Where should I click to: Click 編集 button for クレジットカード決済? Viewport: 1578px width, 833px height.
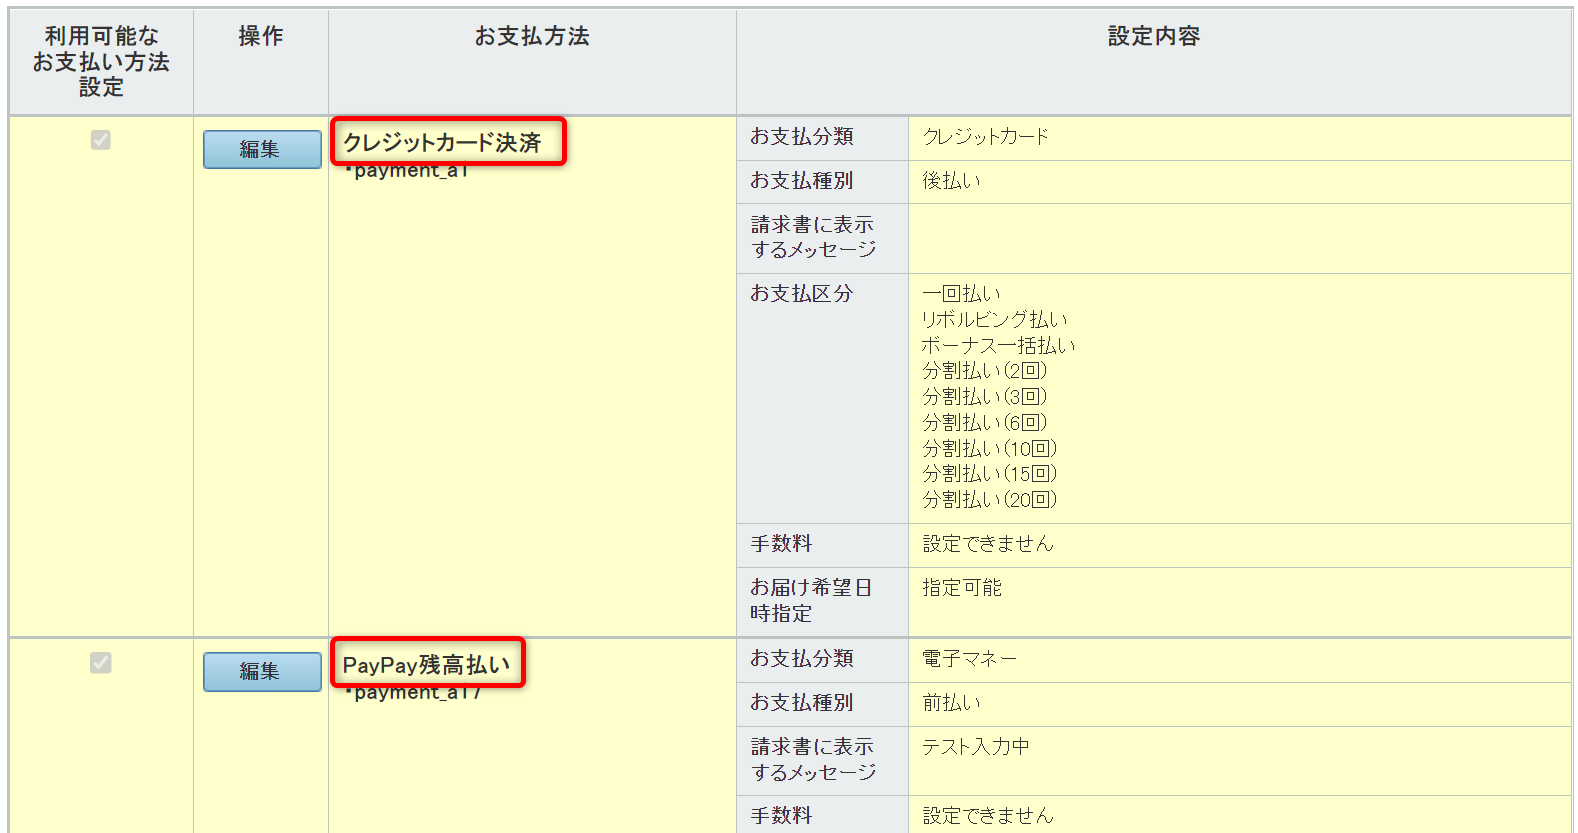point(262,149)
